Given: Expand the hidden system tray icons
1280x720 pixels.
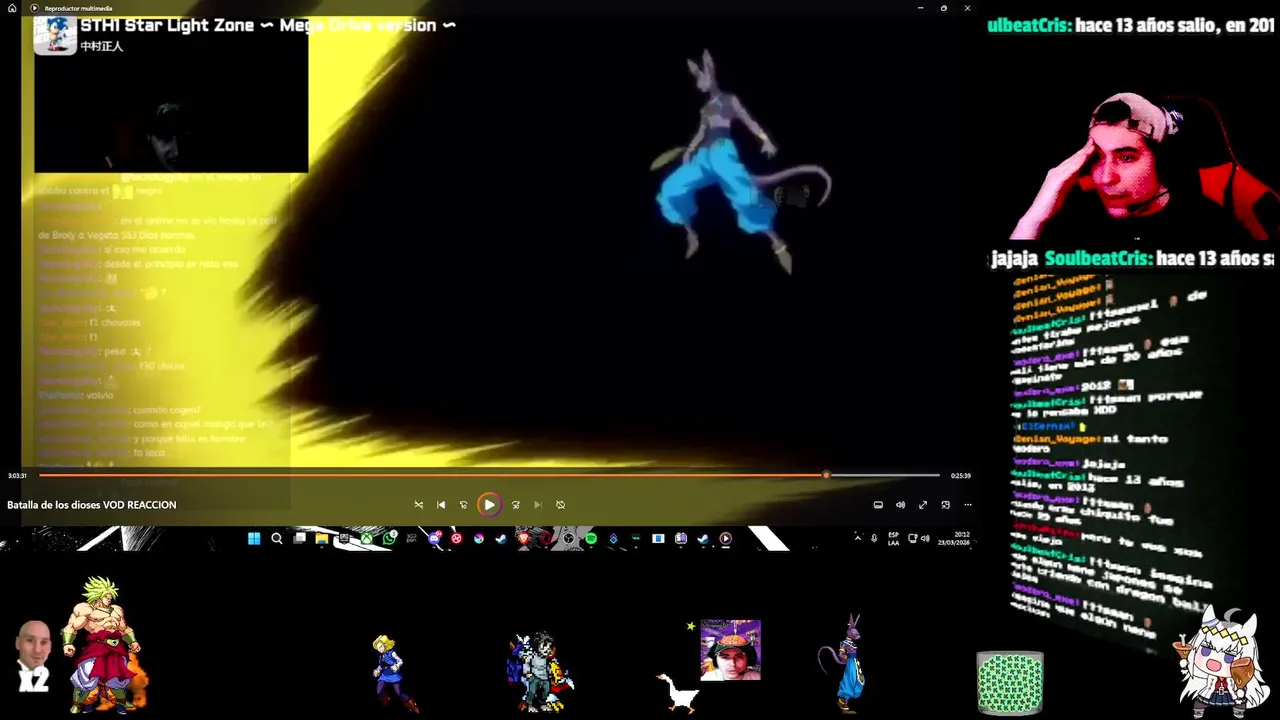Looking at the screenshot, I should [858, 538].
